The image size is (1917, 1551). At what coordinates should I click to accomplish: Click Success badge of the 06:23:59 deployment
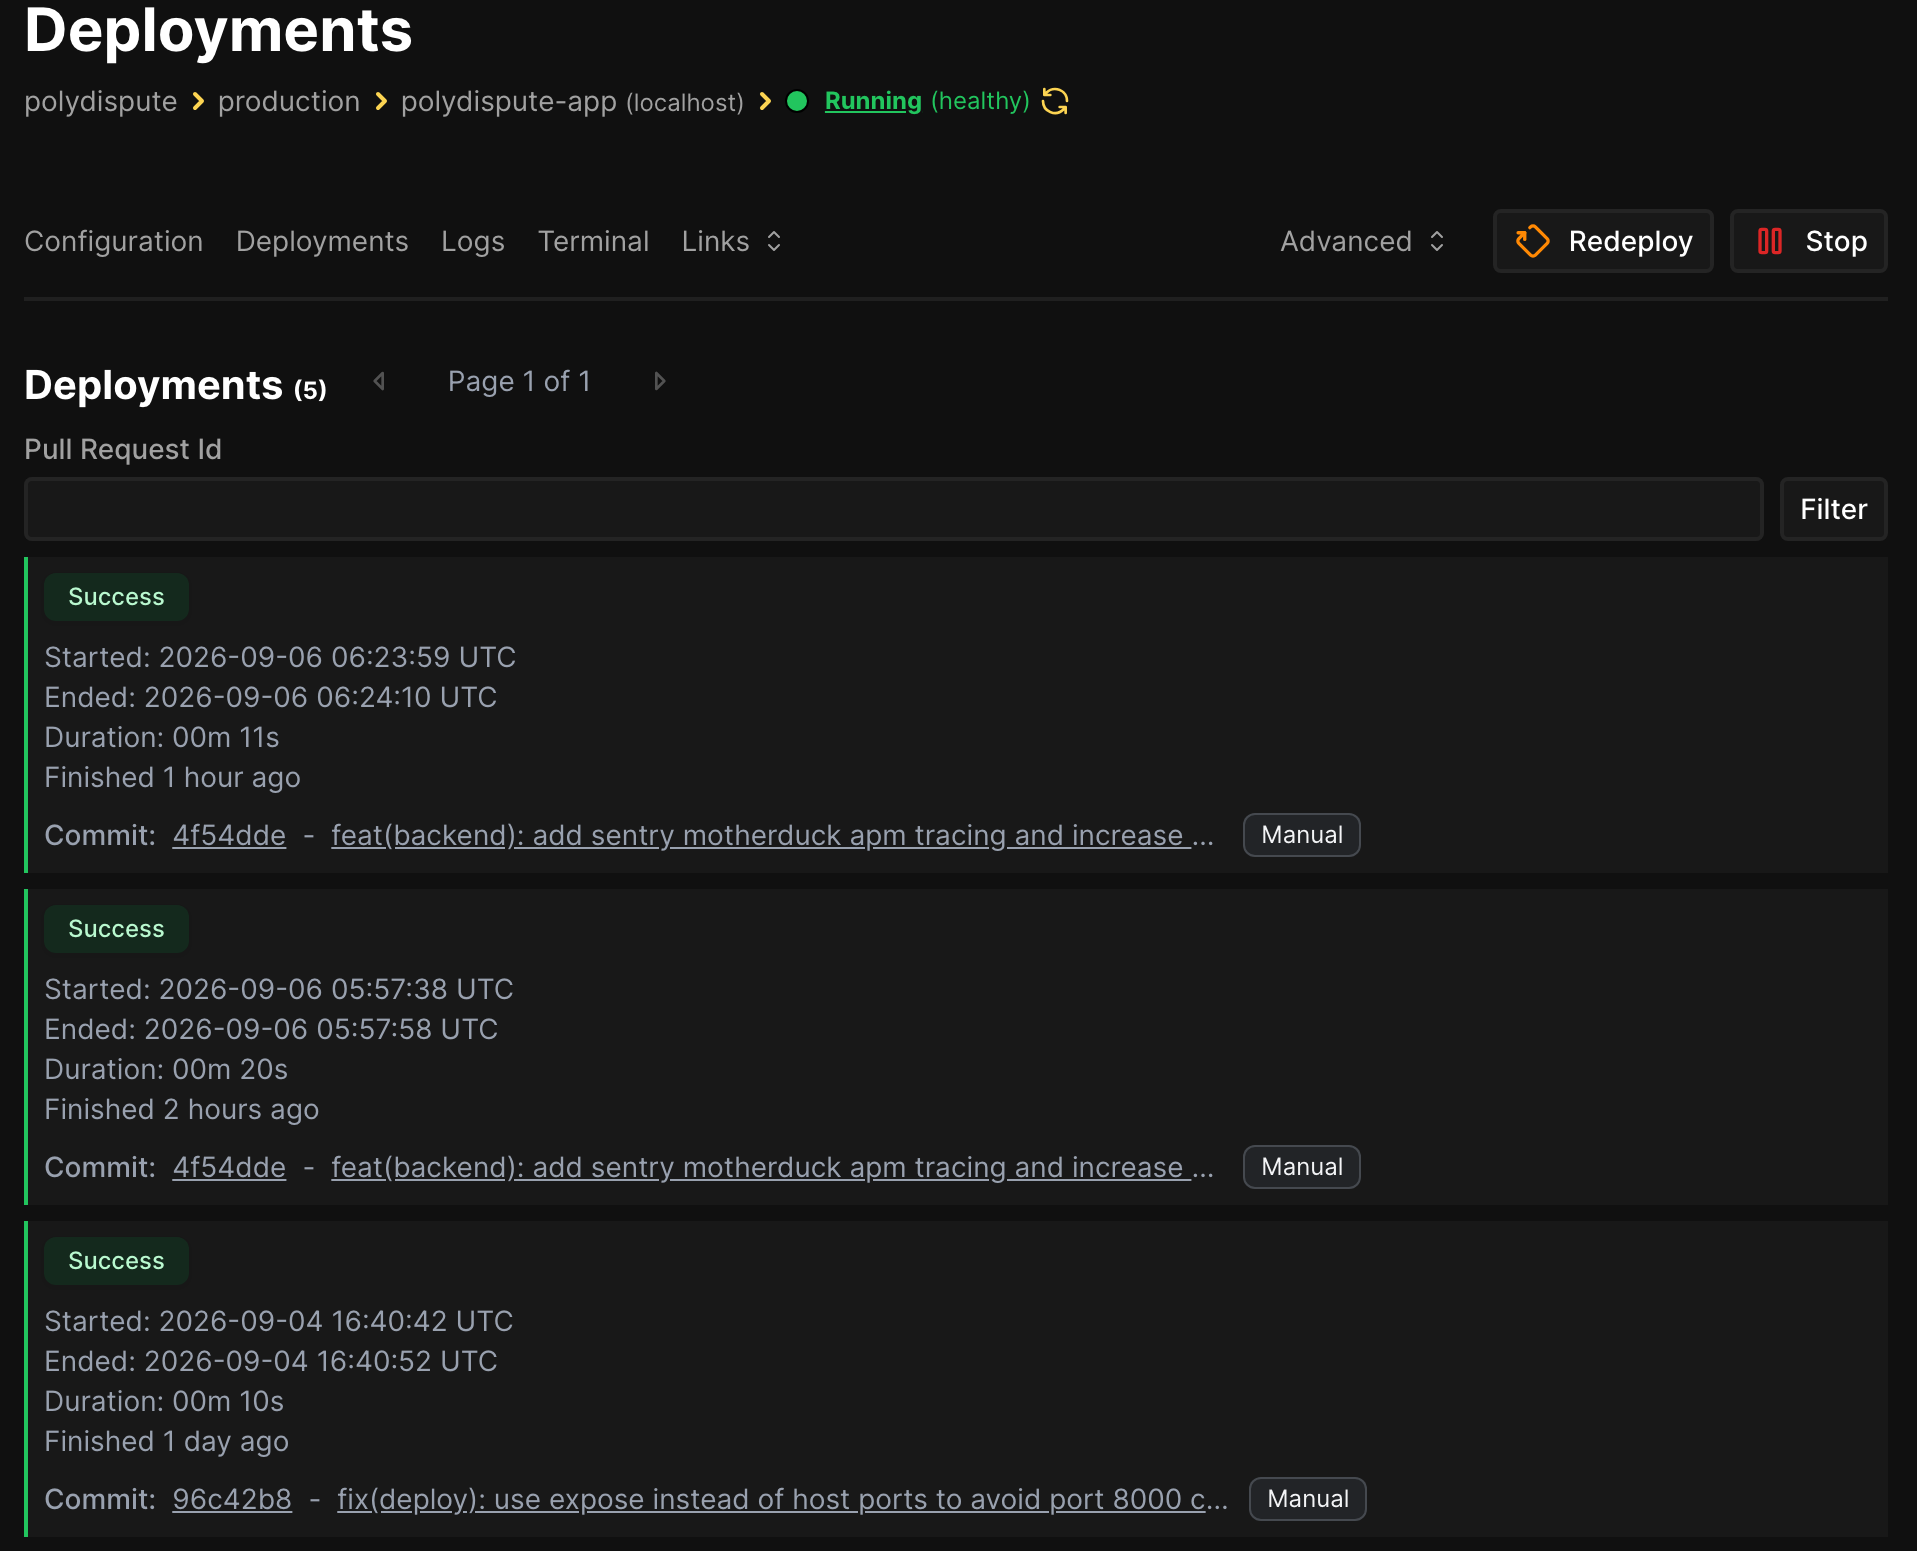[x=116, y=597]
